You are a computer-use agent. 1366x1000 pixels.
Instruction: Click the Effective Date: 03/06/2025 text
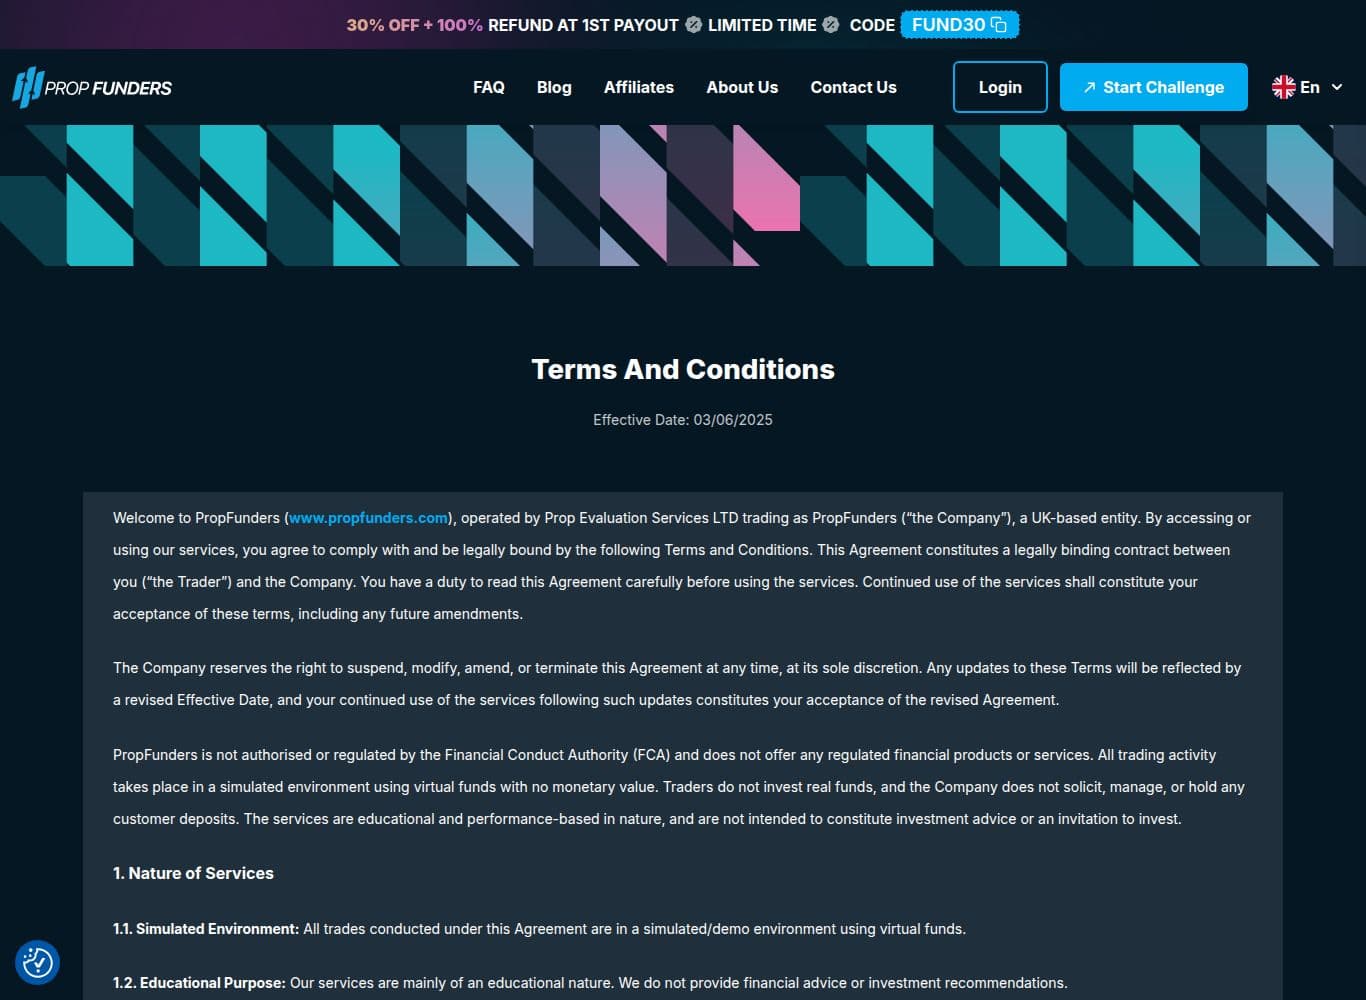click(683, 420)
